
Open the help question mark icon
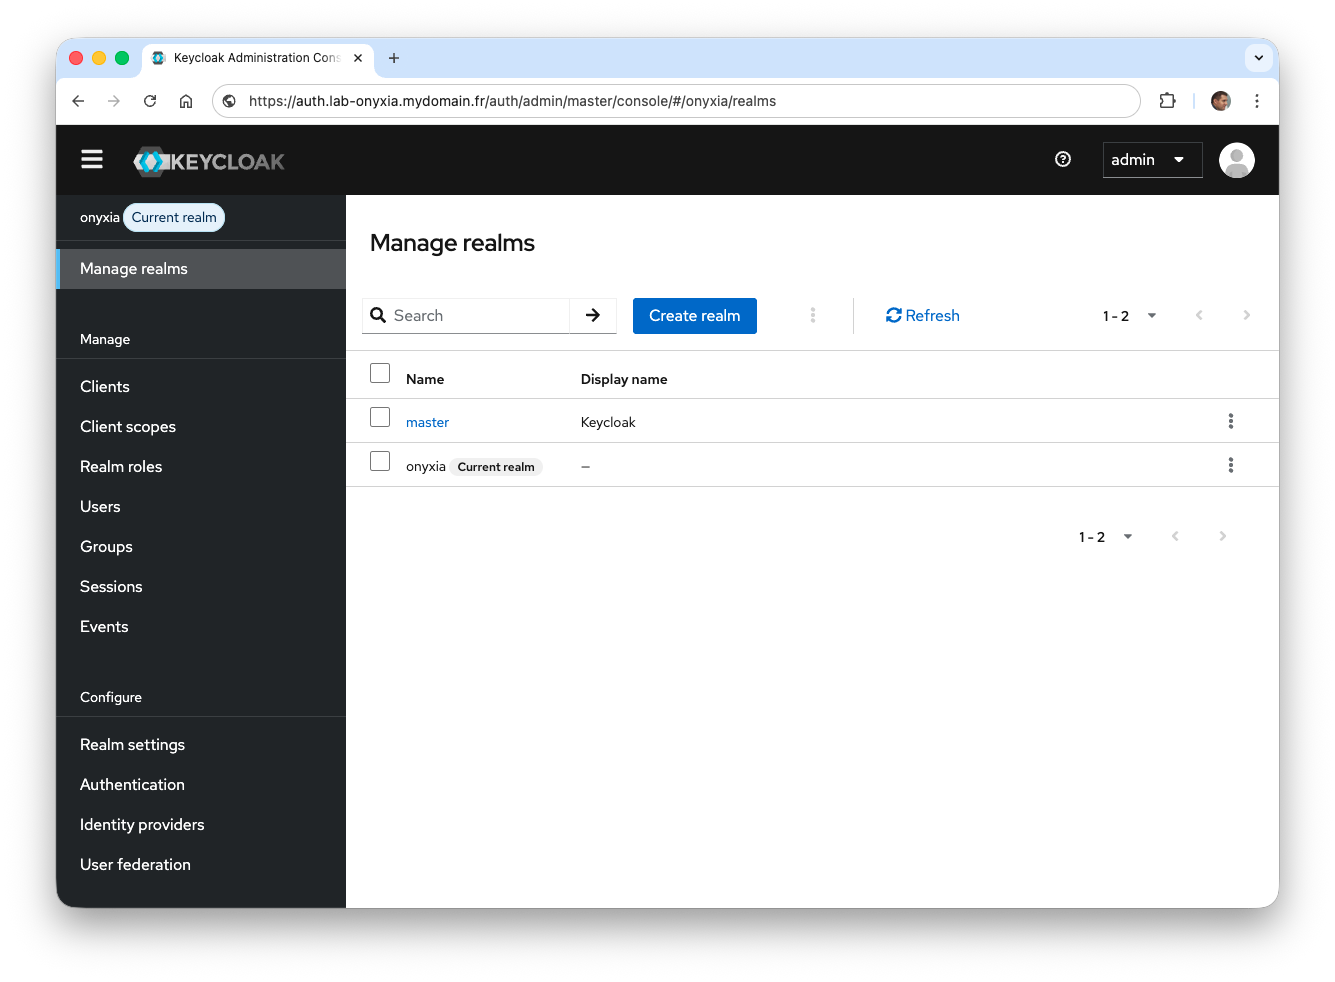pyautogui.click(x=1063, y=159)
